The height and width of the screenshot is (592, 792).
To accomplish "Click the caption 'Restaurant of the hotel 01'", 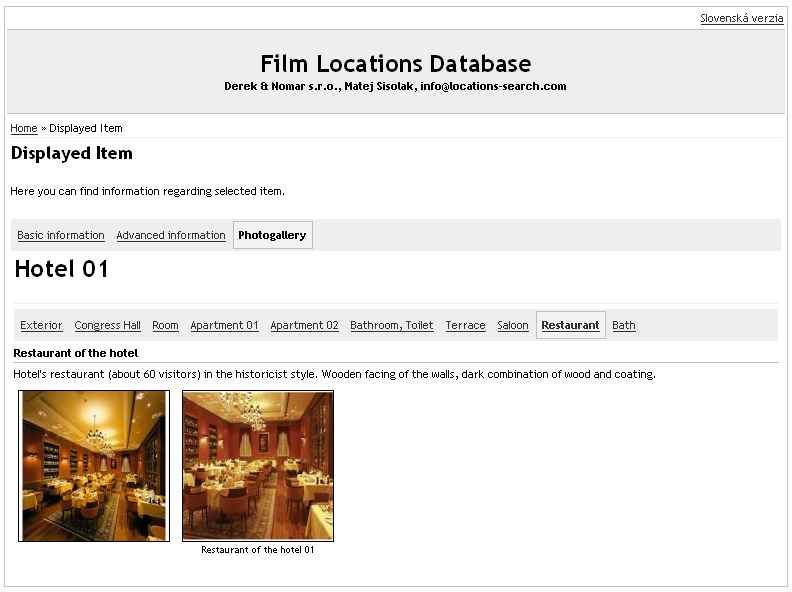I will [x=258, y=550].
